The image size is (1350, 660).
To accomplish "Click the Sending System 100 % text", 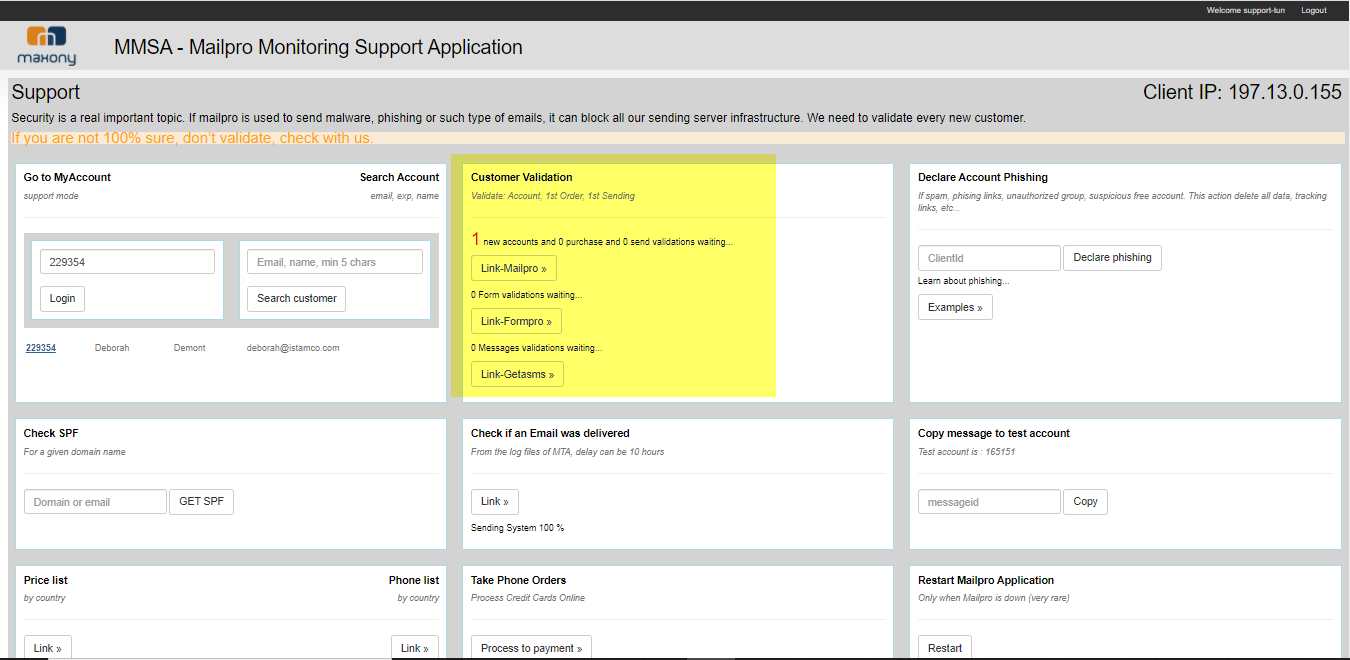I will tap(517, 527).
